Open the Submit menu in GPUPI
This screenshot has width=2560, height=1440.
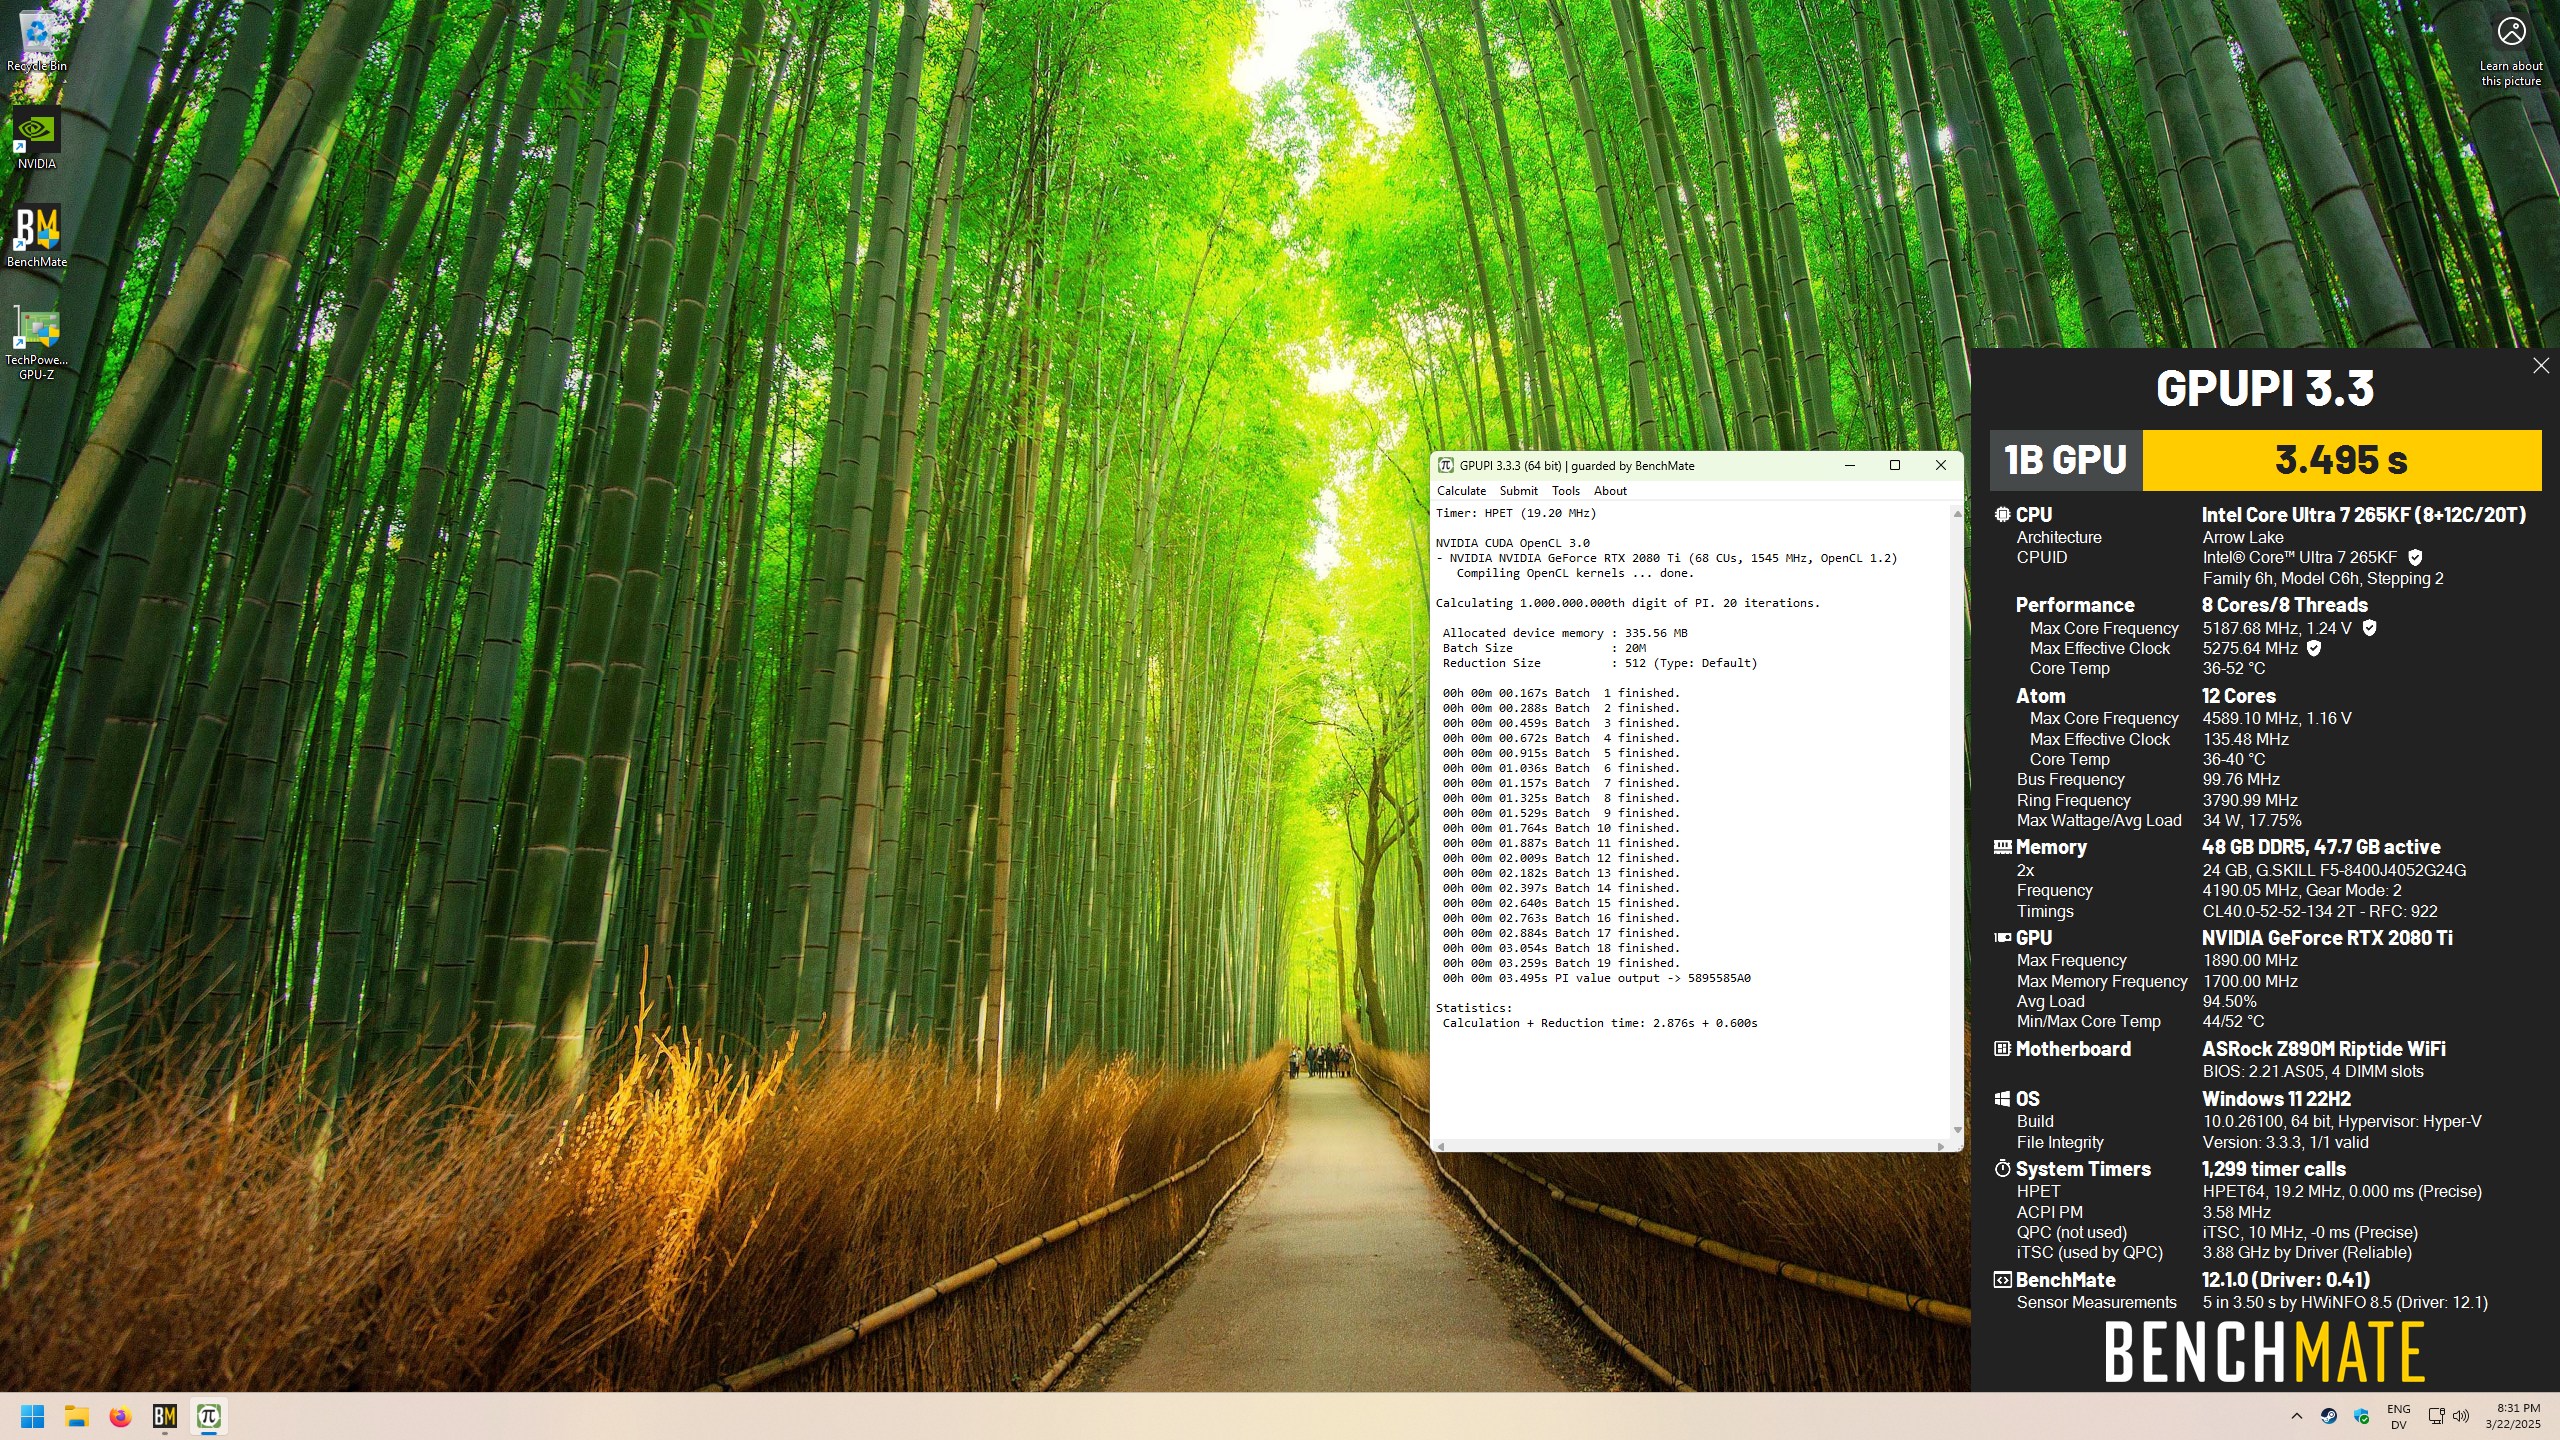tap(1518, 491)
